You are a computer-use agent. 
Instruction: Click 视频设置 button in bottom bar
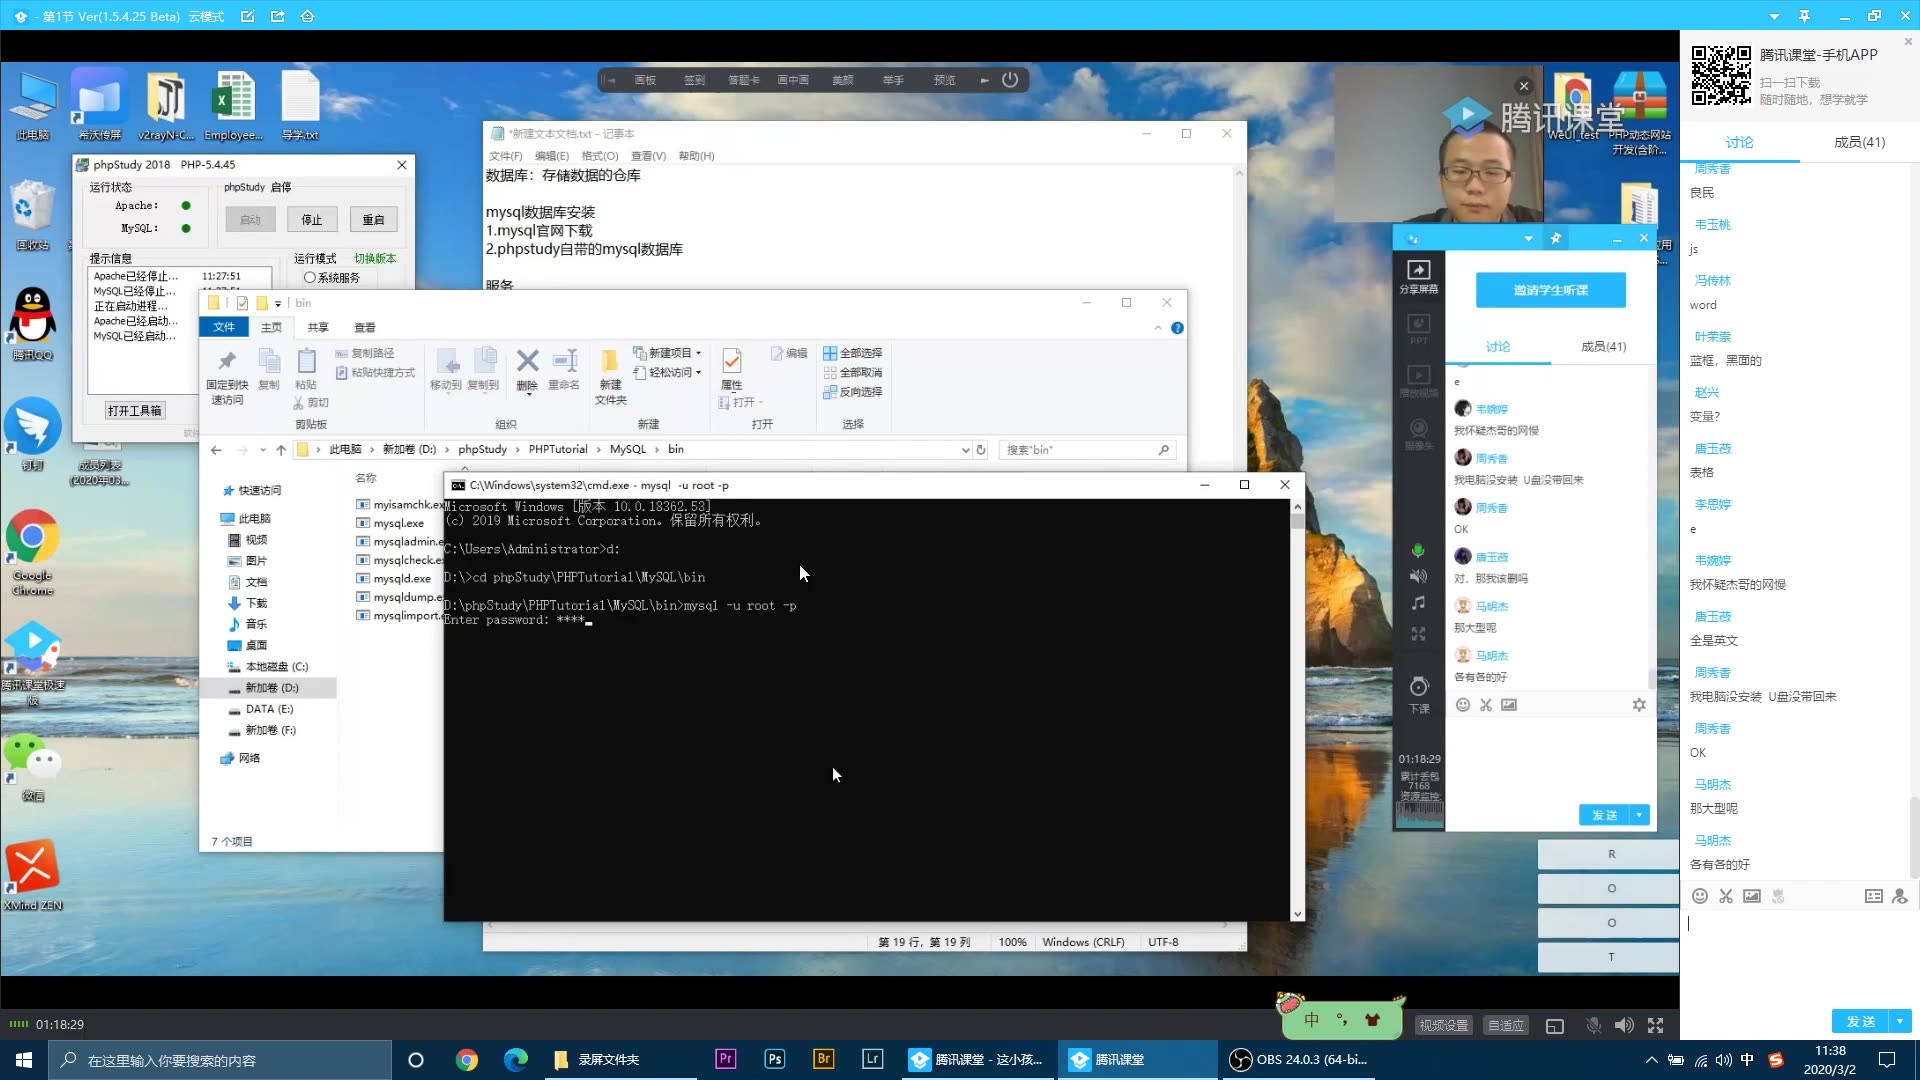[x=1444, y=1026]
